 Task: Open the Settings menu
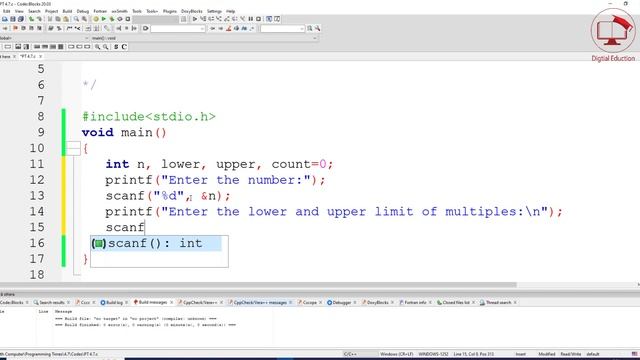[x=214, y=11]
